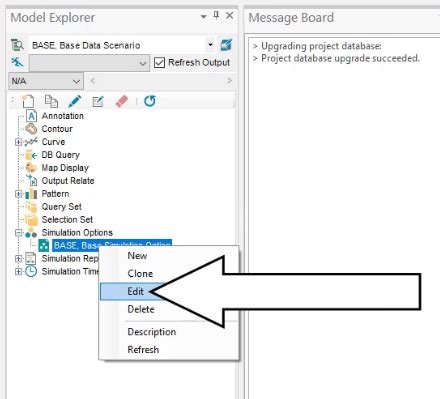Choose Delete from the context menu

[141, 309]
